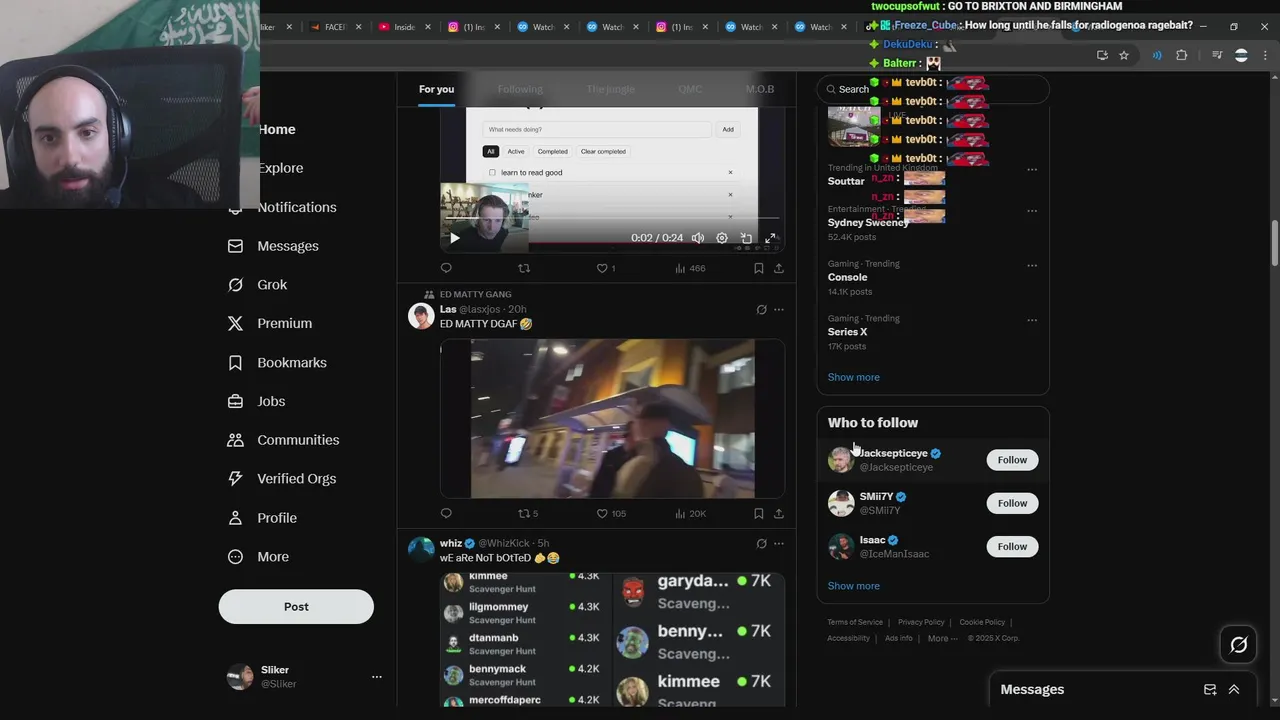Ask Grok about whiz's post
Screen dimensions: 1280x720
pyautogui.click(x=761, y=544)
